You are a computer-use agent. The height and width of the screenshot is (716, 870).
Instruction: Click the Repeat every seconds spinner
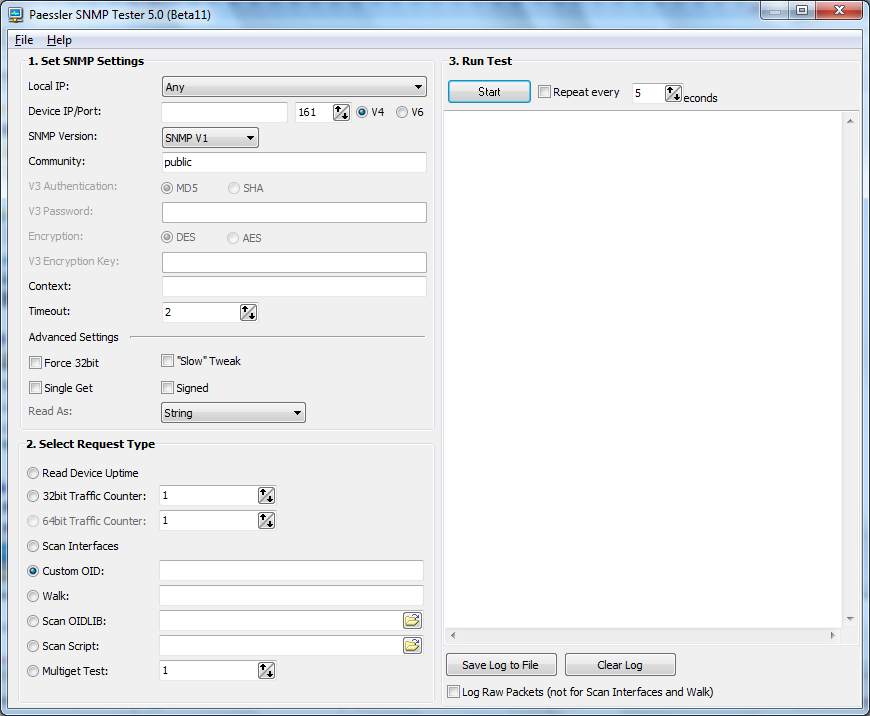click(673, 93)
